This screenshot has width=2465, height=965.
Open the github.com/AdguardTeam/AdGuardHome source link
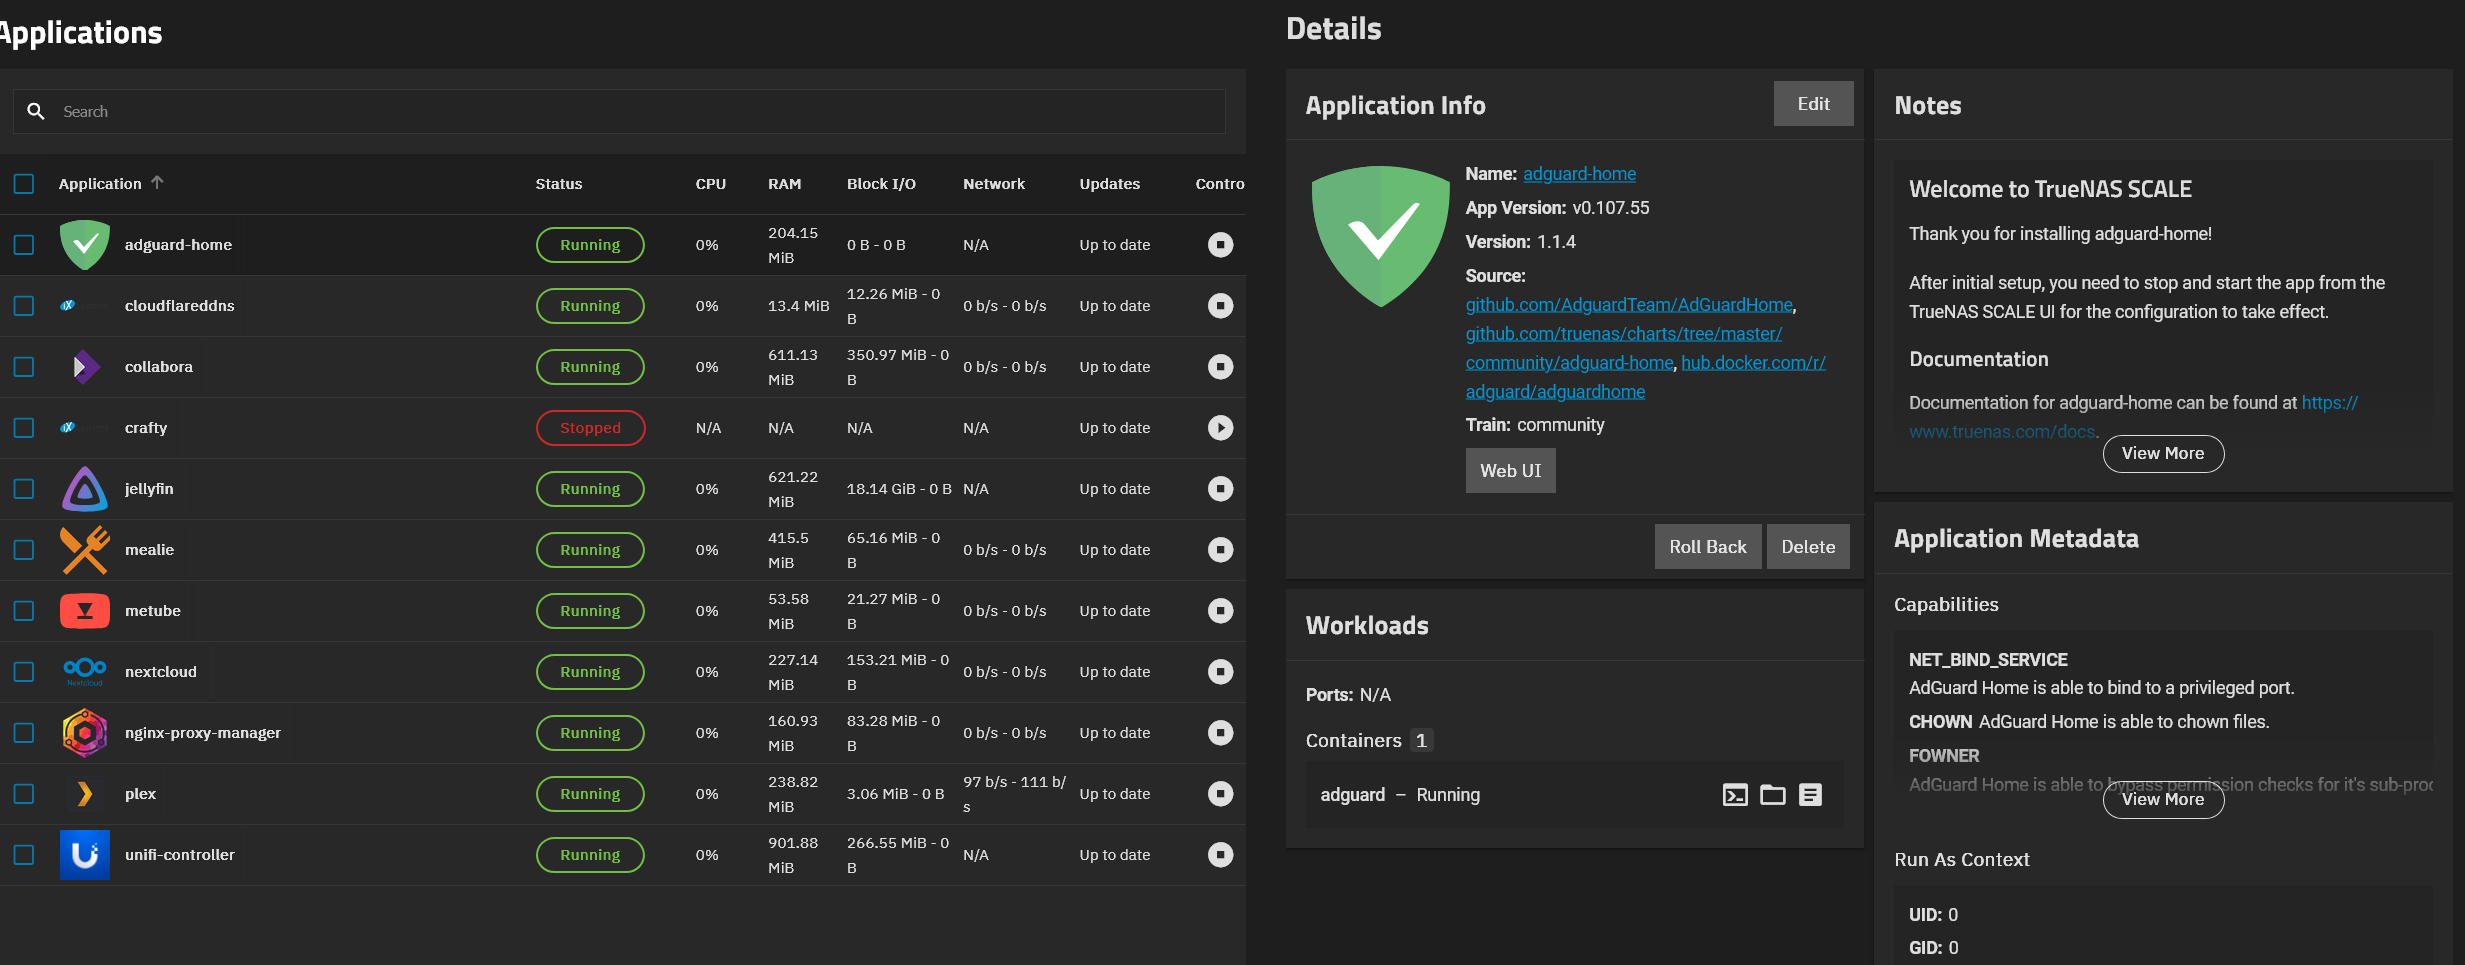tap(1629, 305)
